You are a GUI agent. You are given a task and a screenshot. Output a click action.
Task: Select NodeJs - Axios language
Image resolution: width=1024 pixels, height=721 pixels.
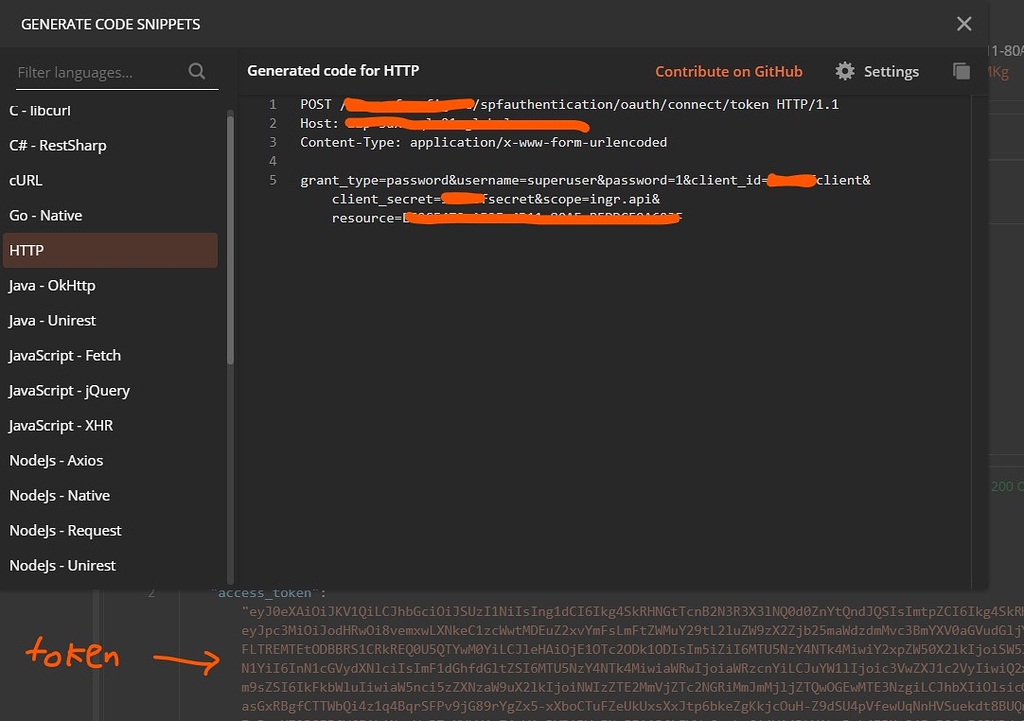(110, 460)
